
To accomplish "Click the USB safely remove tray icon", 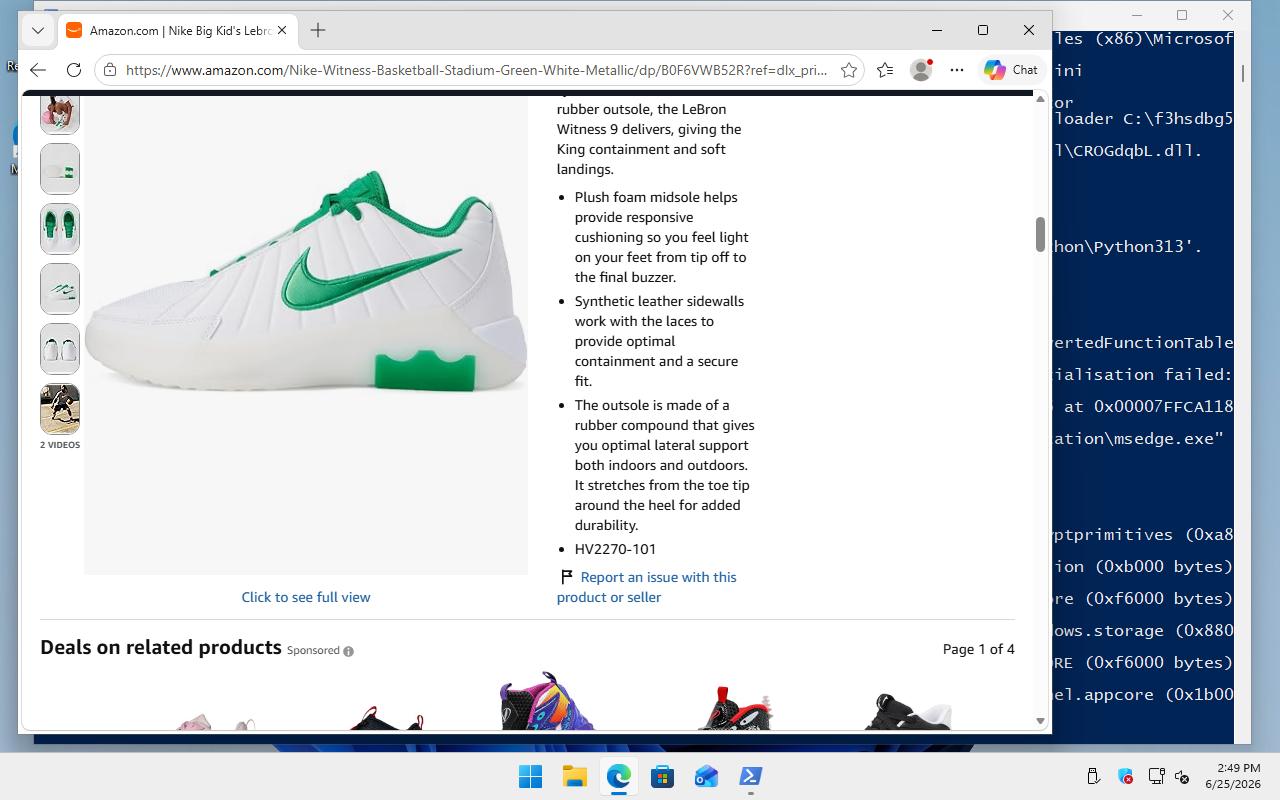I will 1093,776.
